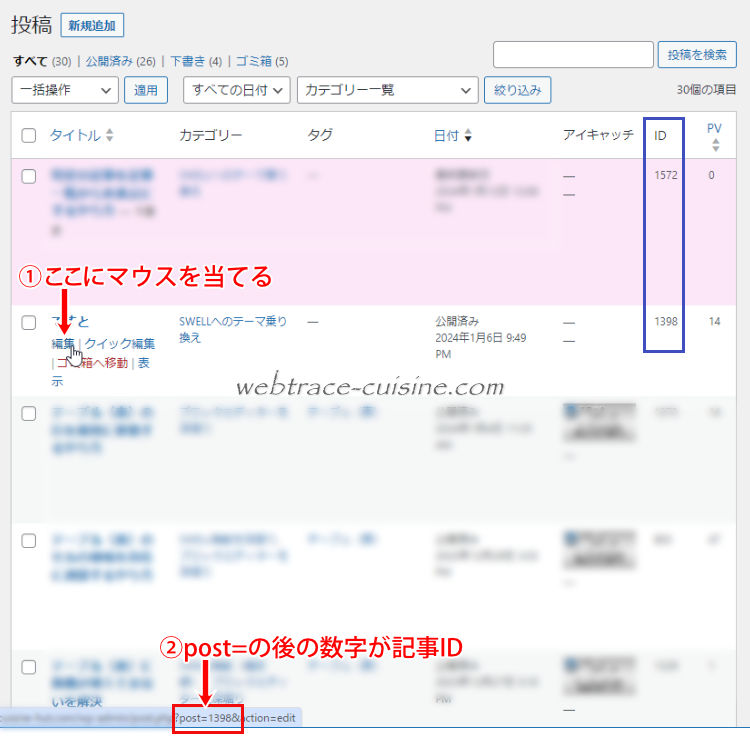Check the checkbox of the last post row

(x=29, y=667)
